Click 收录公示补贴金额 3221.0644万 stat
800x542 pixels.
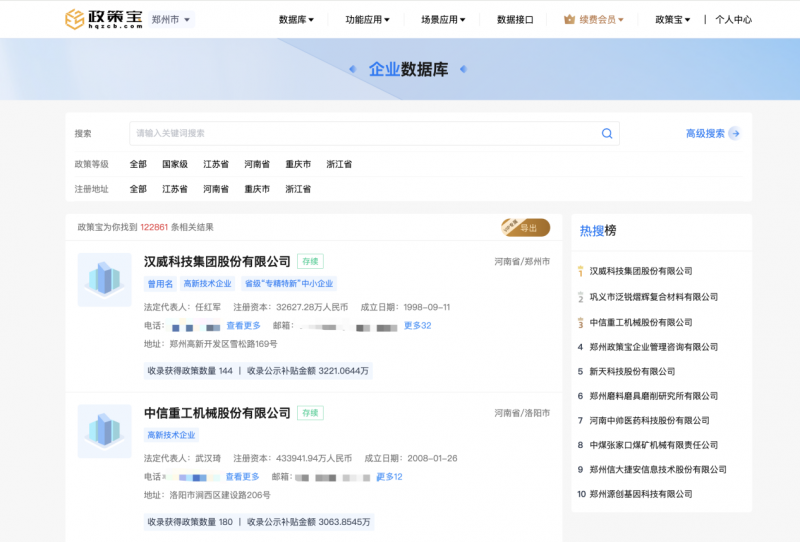(308, 371)
